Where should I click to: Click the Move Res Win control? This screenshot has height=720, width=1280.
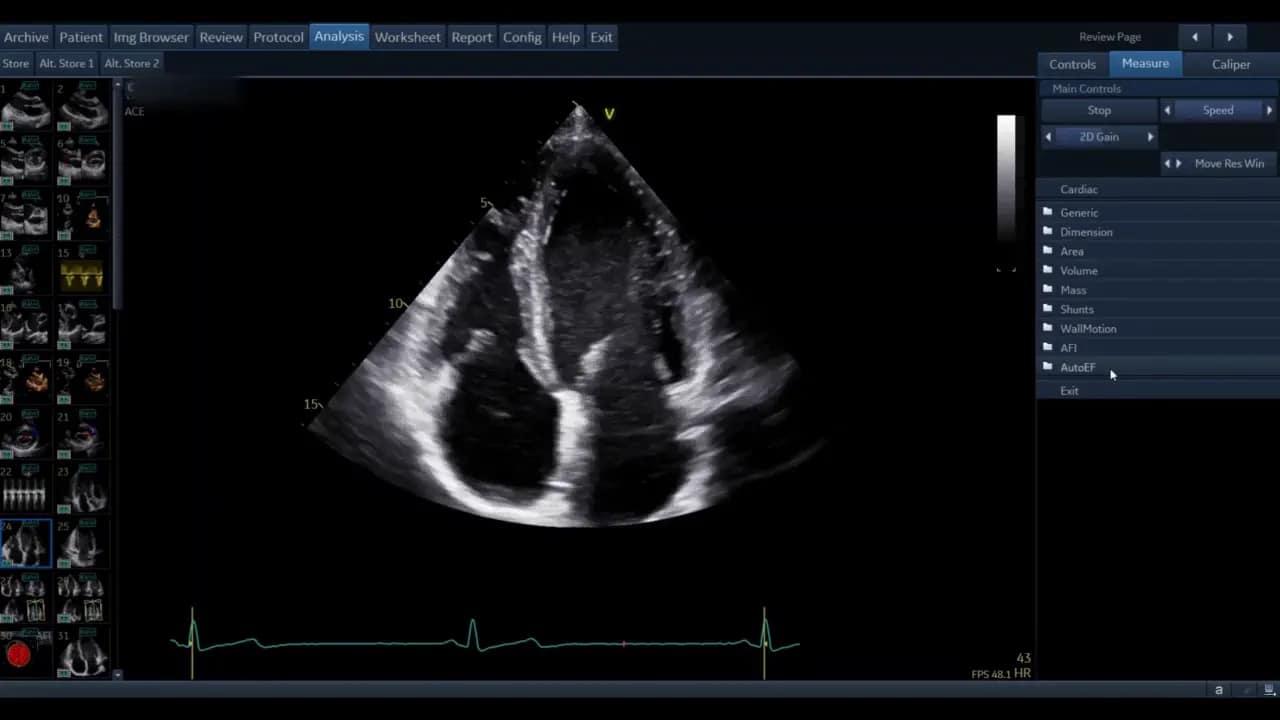[x=1228, y=163]
